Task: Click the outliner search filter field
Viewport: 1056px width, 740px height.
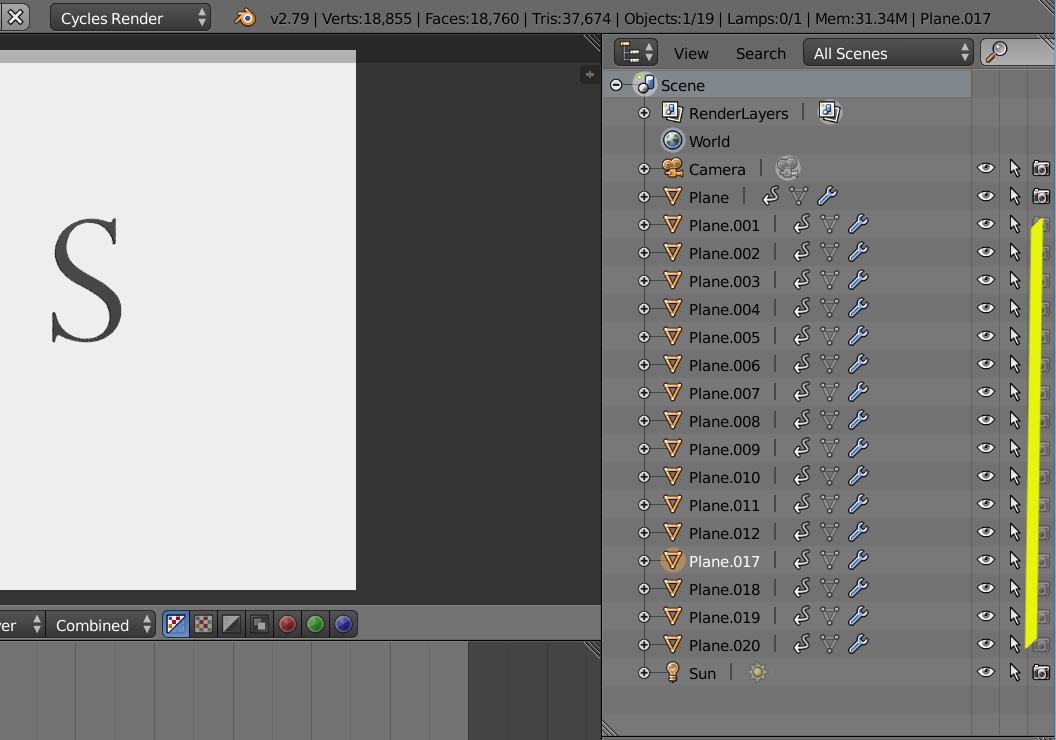Action: [1025, 53]
